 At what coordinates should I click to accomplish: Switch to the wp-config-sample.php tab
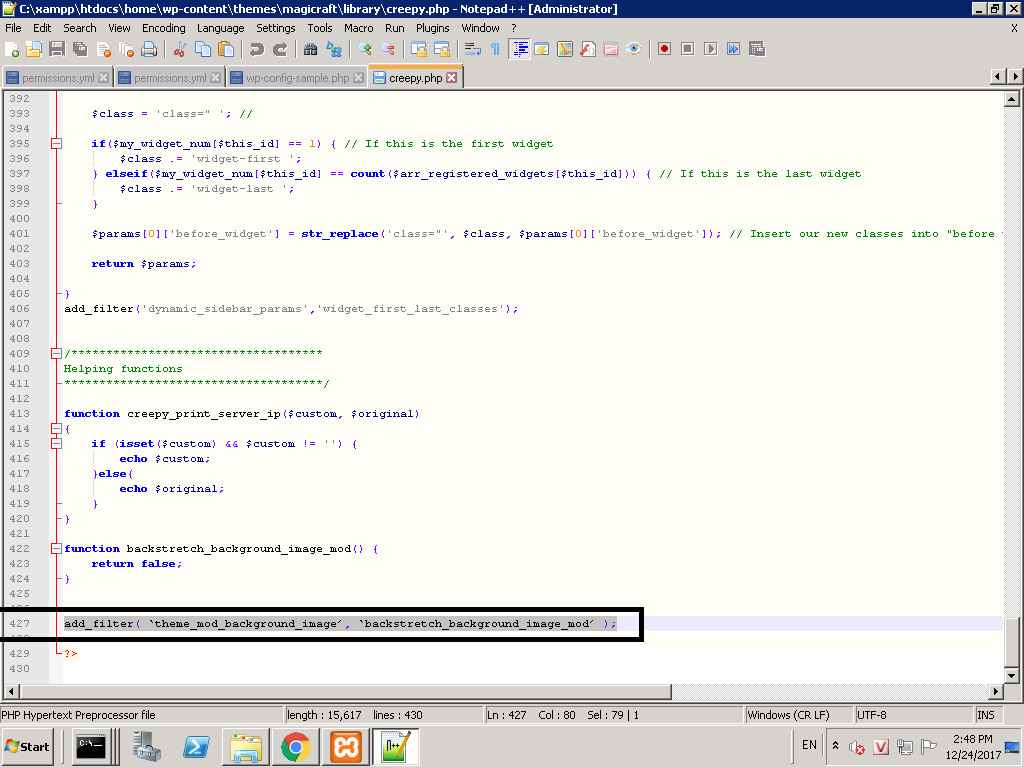[297, 78]
